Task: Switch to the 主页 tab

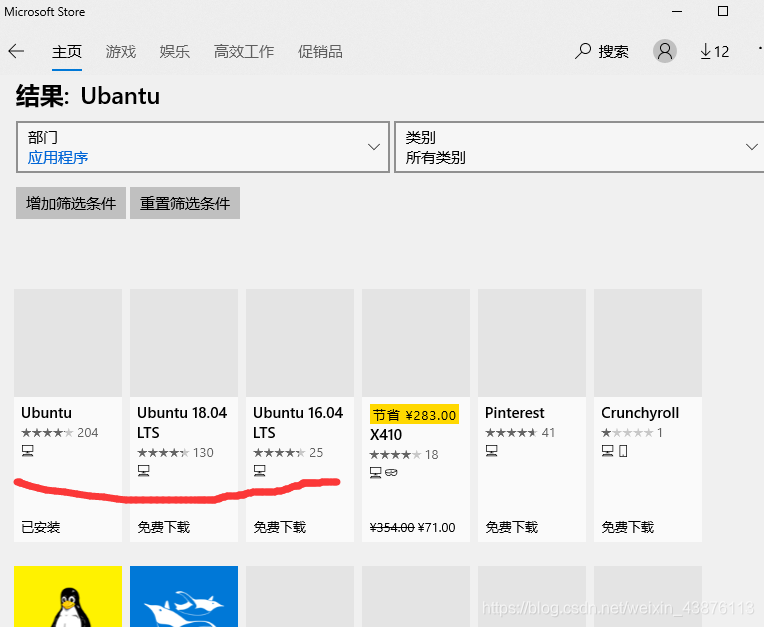Action: (x=67, y=51)
